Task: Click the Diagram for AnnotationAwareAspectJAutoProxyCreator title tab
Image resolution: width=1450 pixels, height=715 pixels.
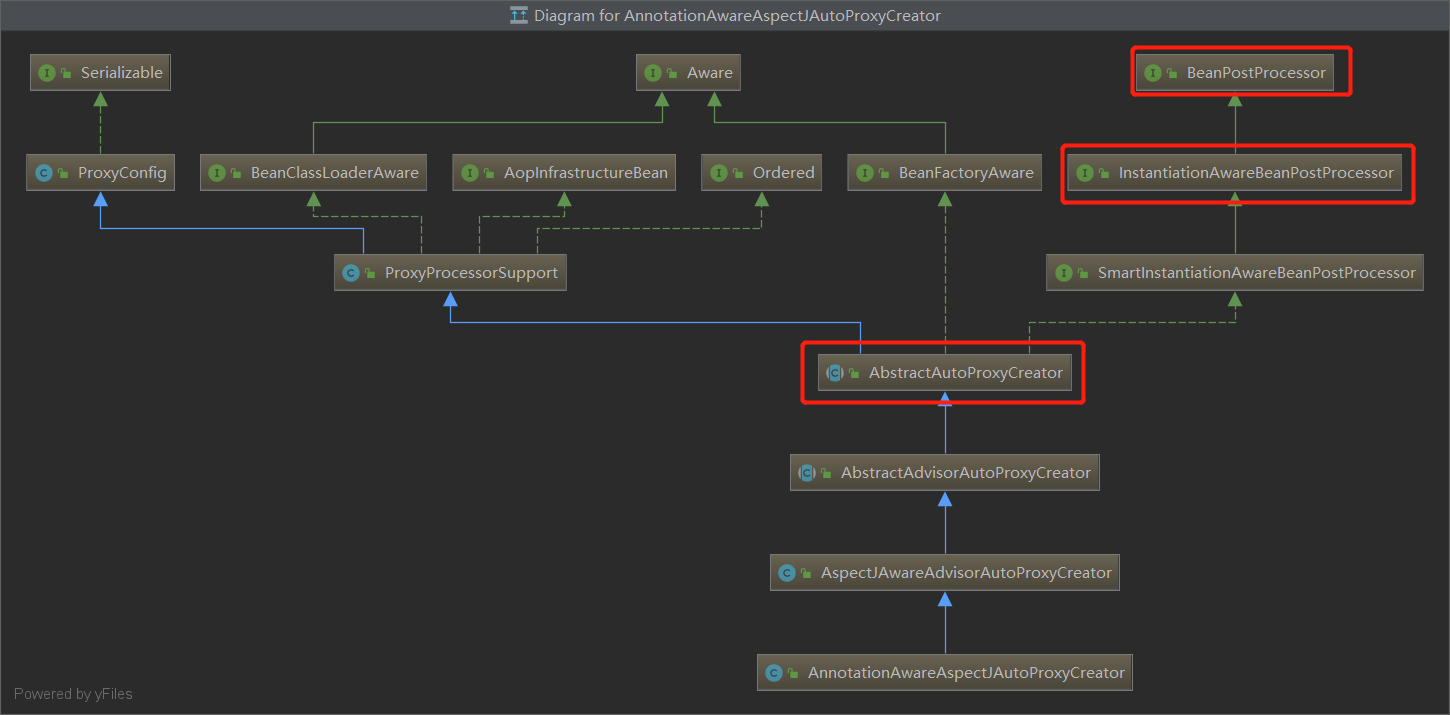Action: pos(736,15)
